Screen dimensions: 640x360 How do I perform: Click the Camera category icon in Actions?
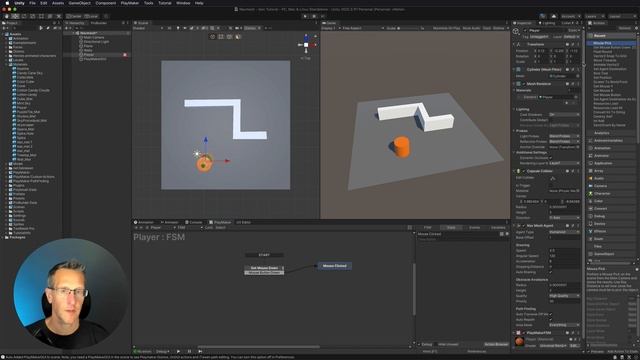pos(591,186)
